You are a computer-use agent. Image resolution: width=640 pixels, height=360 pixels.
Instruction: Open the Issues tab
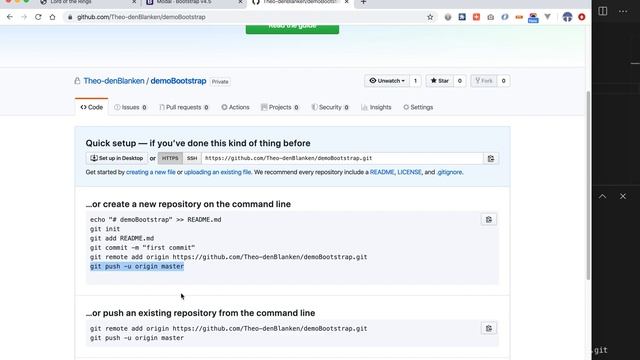[x=130, y=107]
